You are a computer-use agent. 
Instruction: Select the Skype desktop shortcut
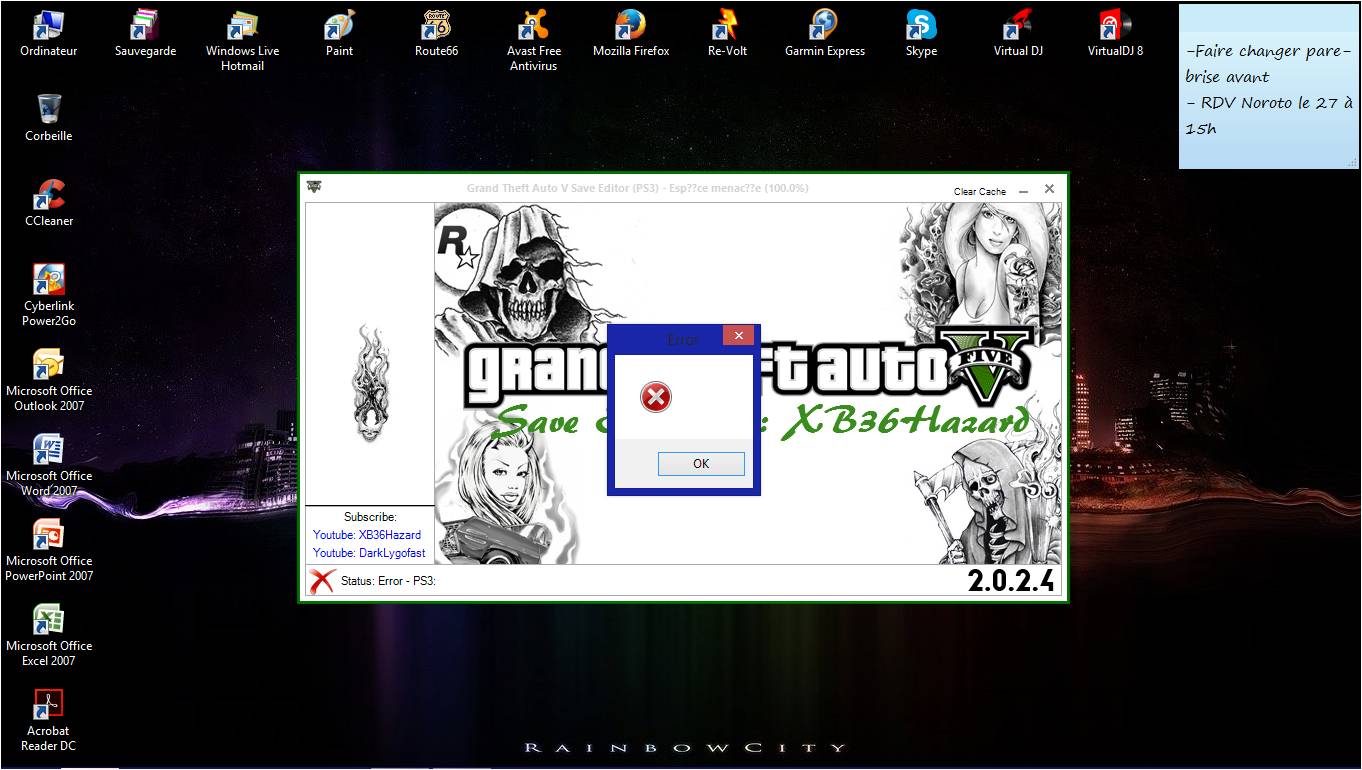[921, 33]
